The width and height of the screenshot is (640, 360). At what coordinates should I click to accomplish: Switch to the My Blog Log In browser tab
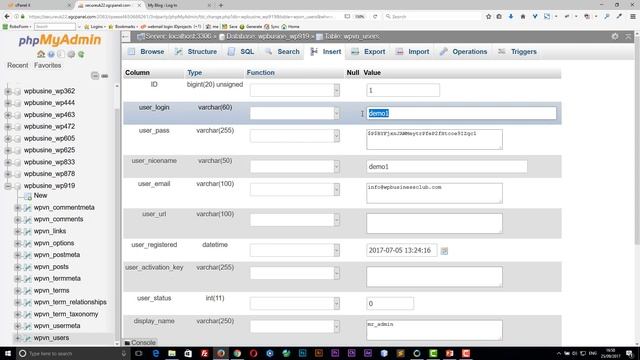[x=178, y=5]
